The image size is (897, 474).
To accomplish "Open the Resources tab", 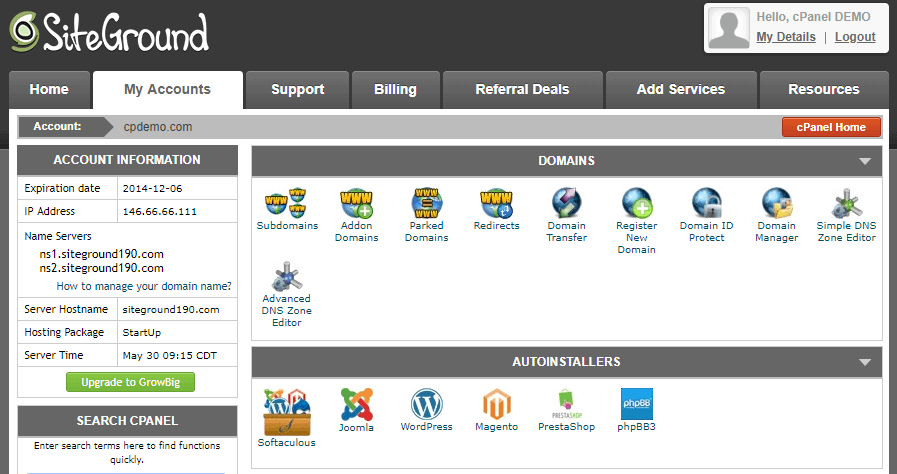I will point(824,90).
